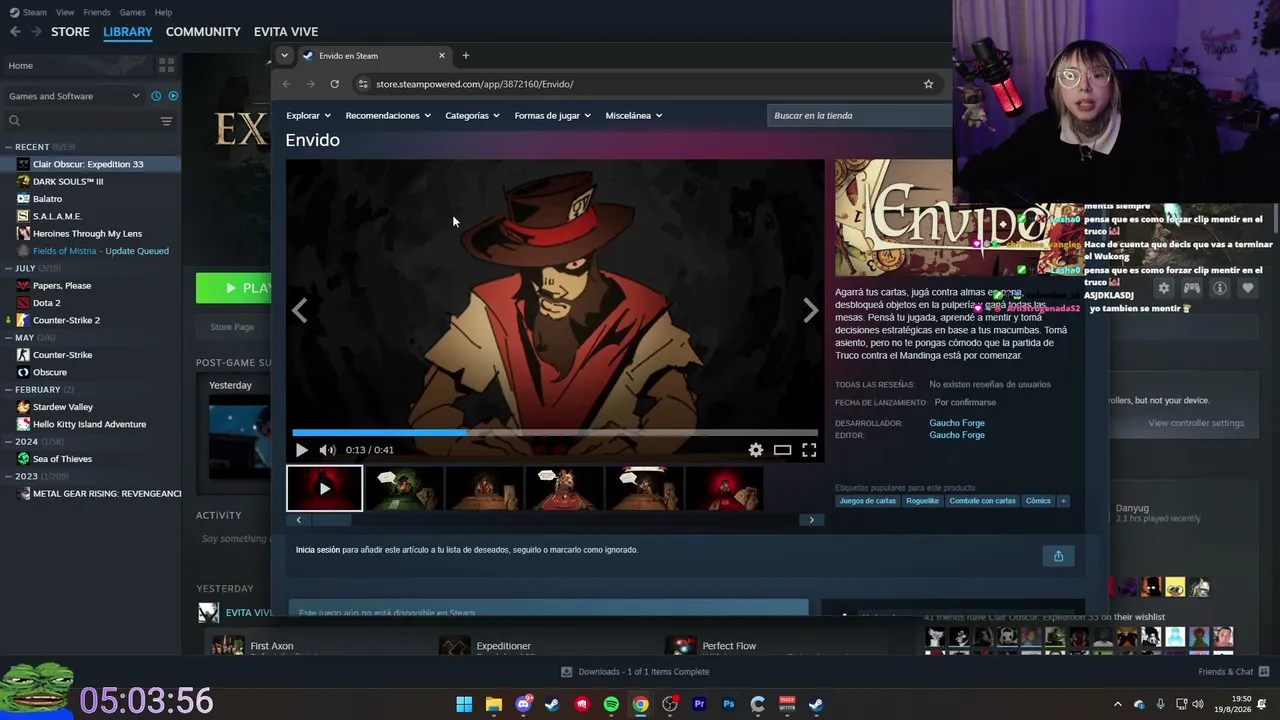Open the Help menu in Steam client

[163, 12]
